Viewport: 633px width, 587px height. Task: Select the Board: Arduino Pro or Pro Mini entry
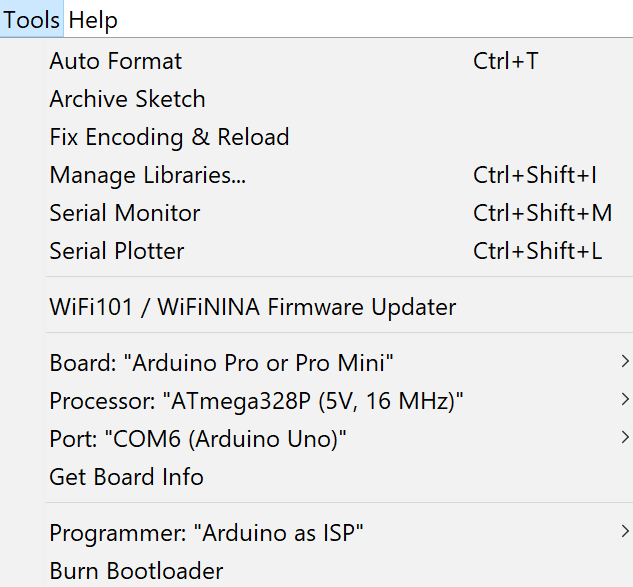pyautogui.click(x=228, y=361)
